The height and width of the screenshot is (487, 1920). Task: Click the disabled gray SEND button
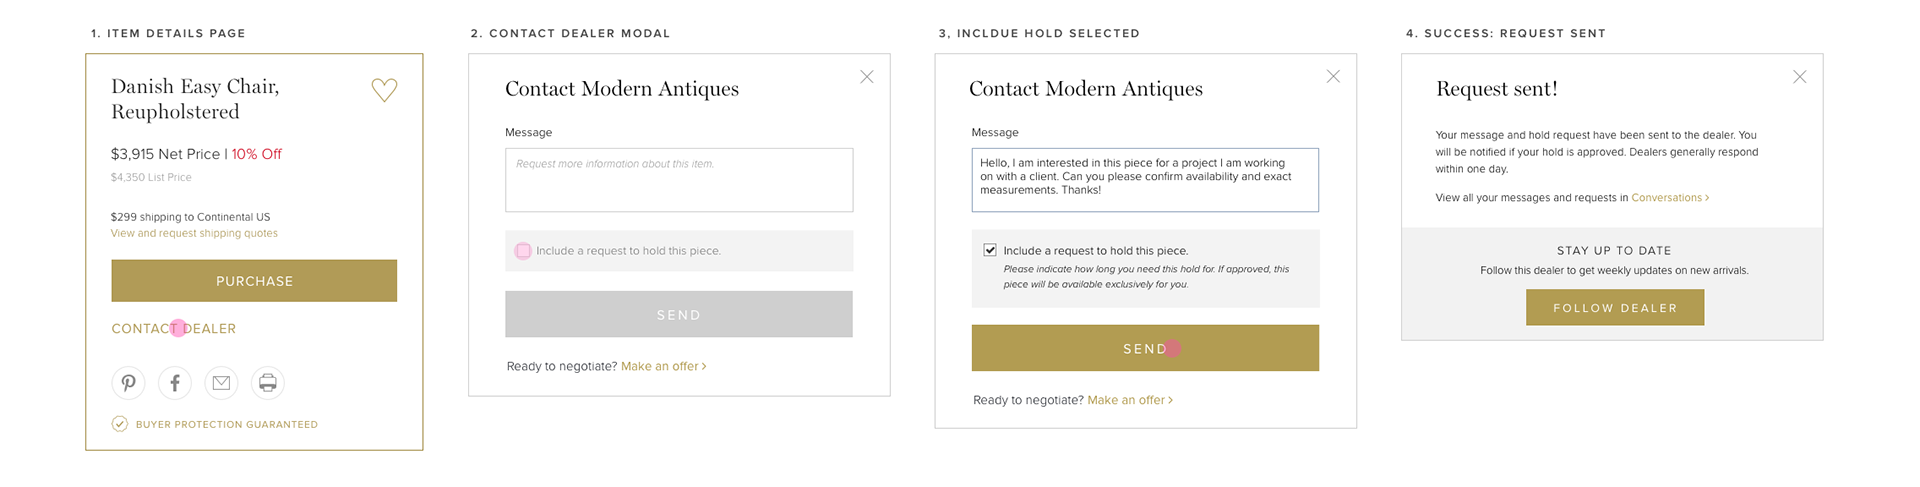679,314
